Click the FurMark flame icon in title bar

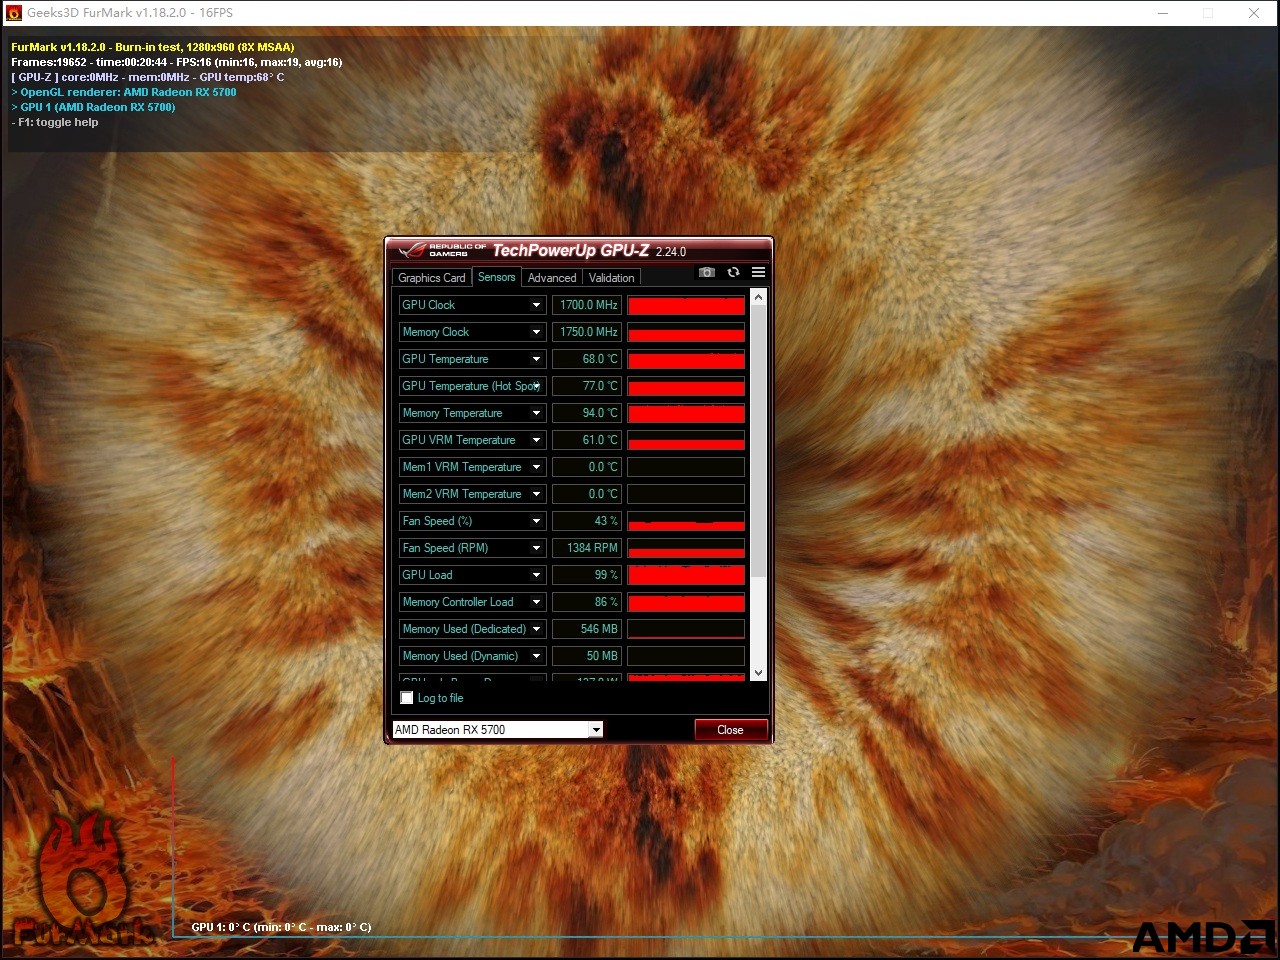click(x=13, y=13)
